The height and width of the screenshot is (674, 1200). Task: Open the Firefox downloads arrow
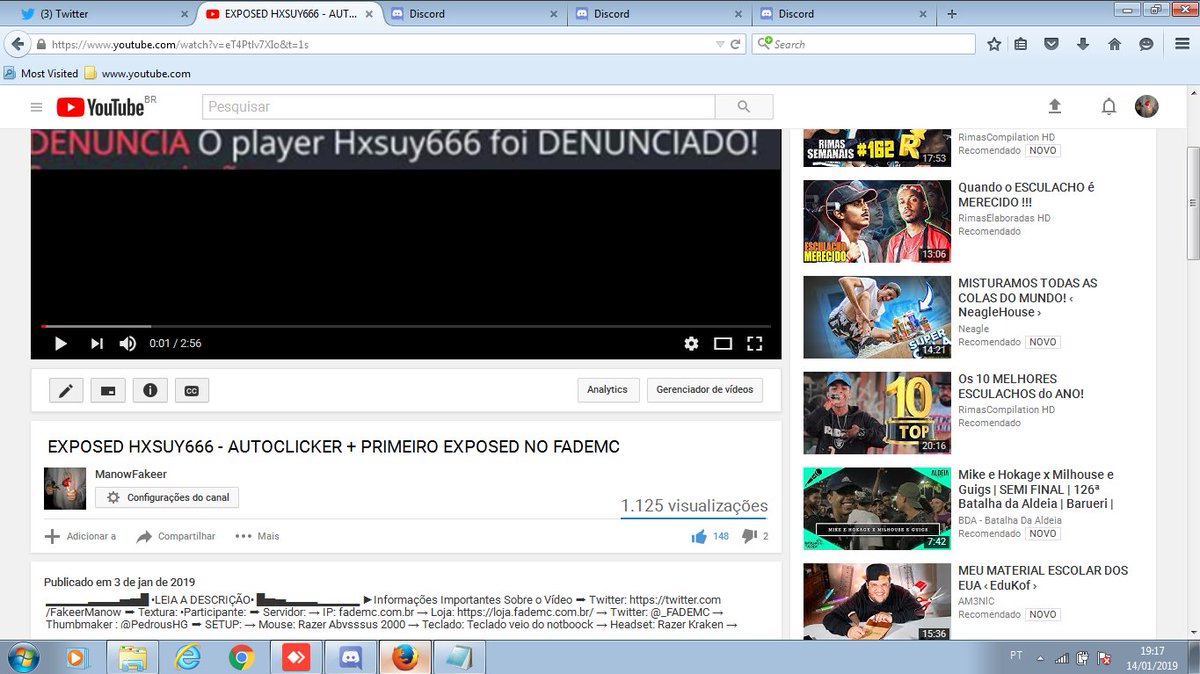click(1083, 44)
